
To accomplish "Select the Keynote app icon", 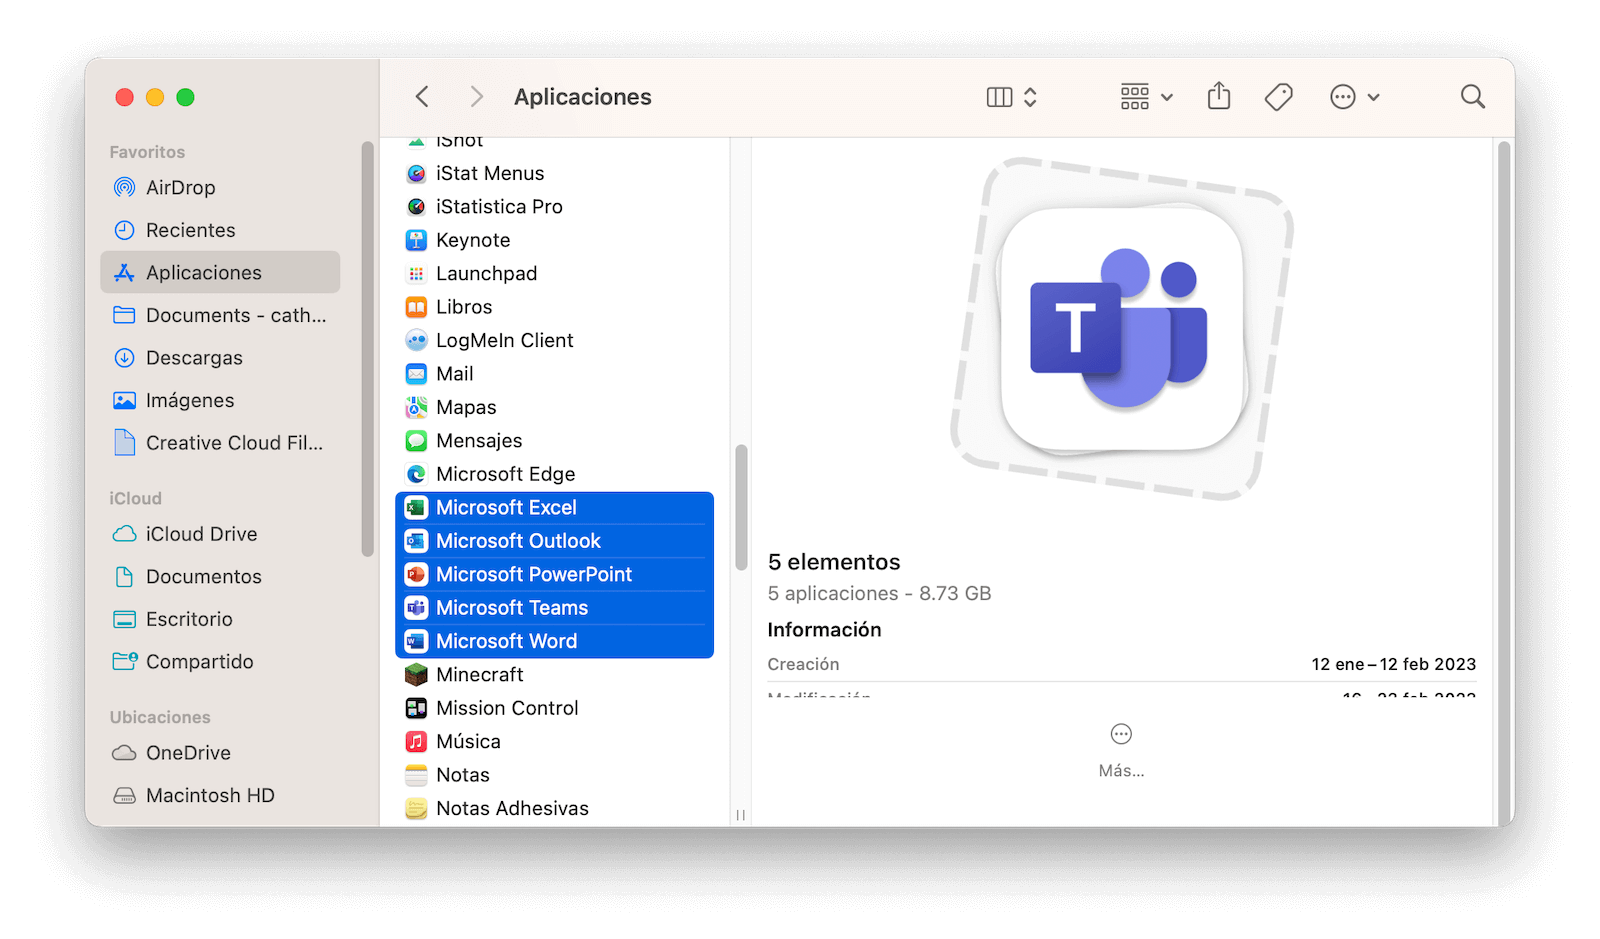I will pos(416,240).
